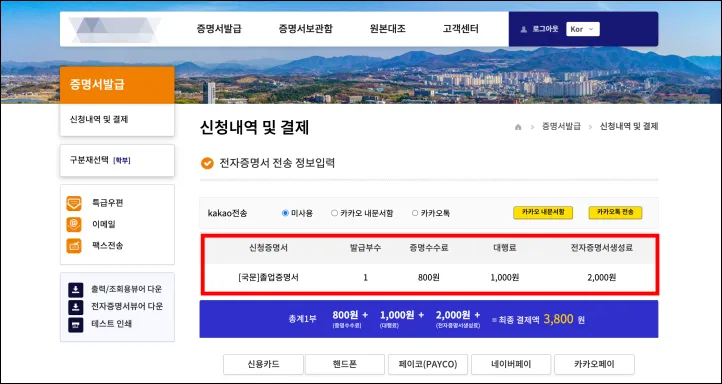
Task: Click 증명서발급 breadcrumb link
Action: click(561, 127)
